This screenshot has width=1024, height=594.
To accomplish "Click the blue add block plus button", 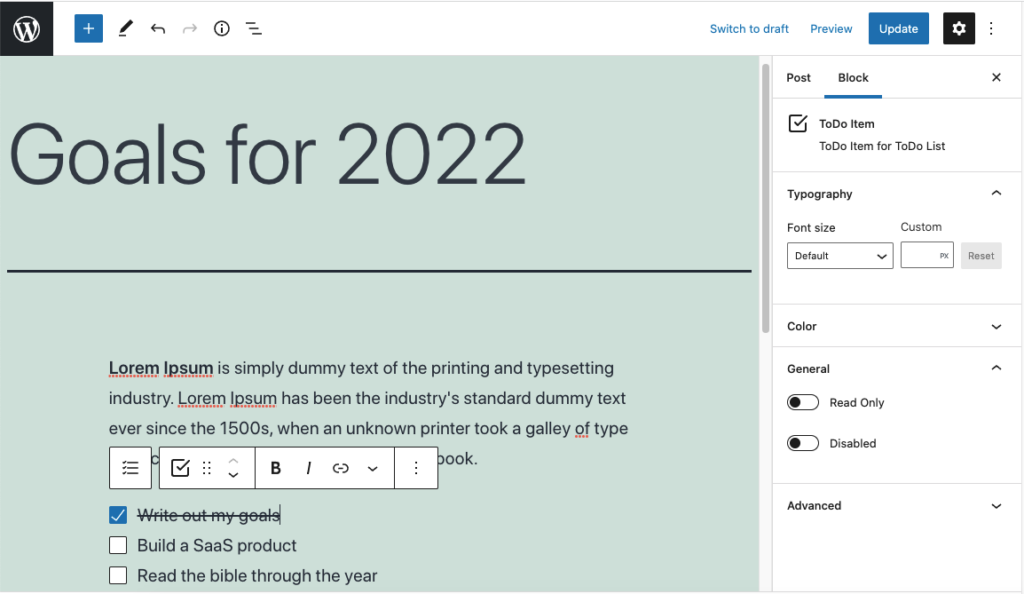I will 89,29.
